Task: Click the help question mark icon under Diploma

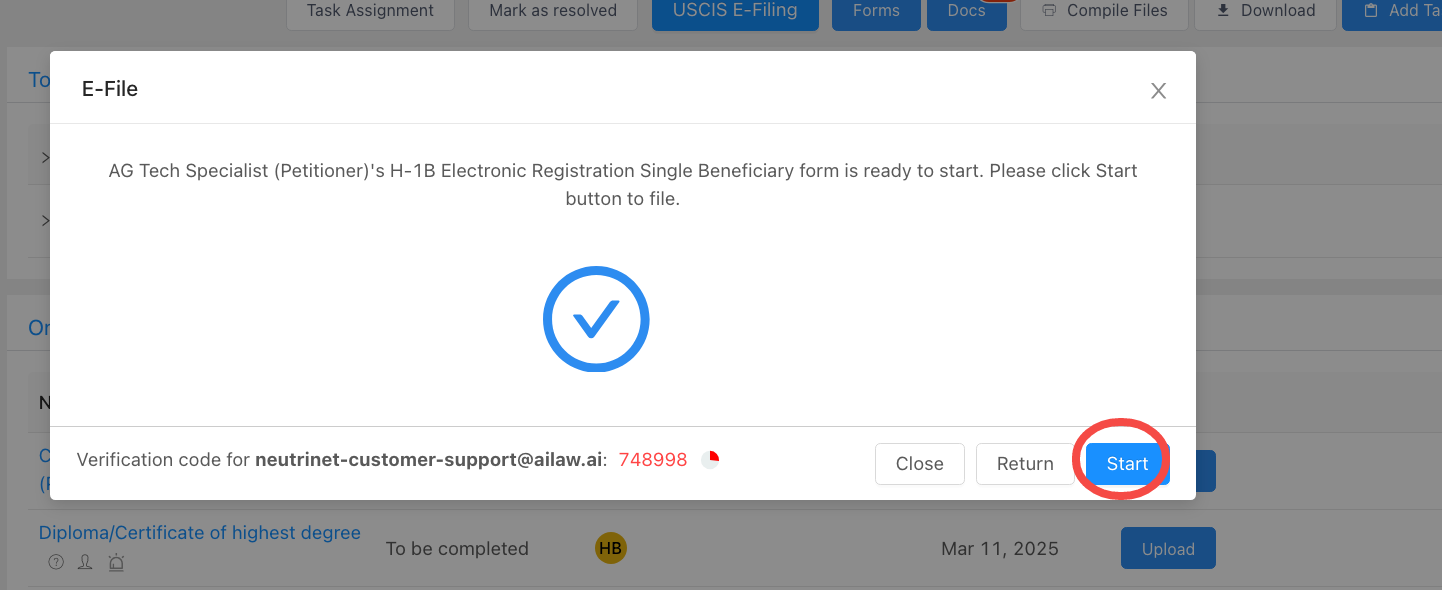Action: (56, 562)
